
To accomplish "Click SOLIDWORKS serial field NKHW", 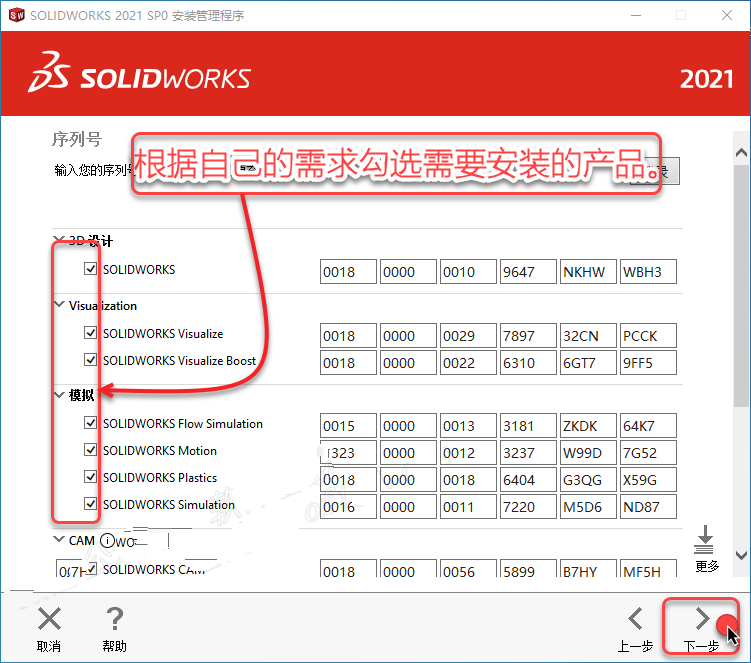I will click(x=588, y=272).
